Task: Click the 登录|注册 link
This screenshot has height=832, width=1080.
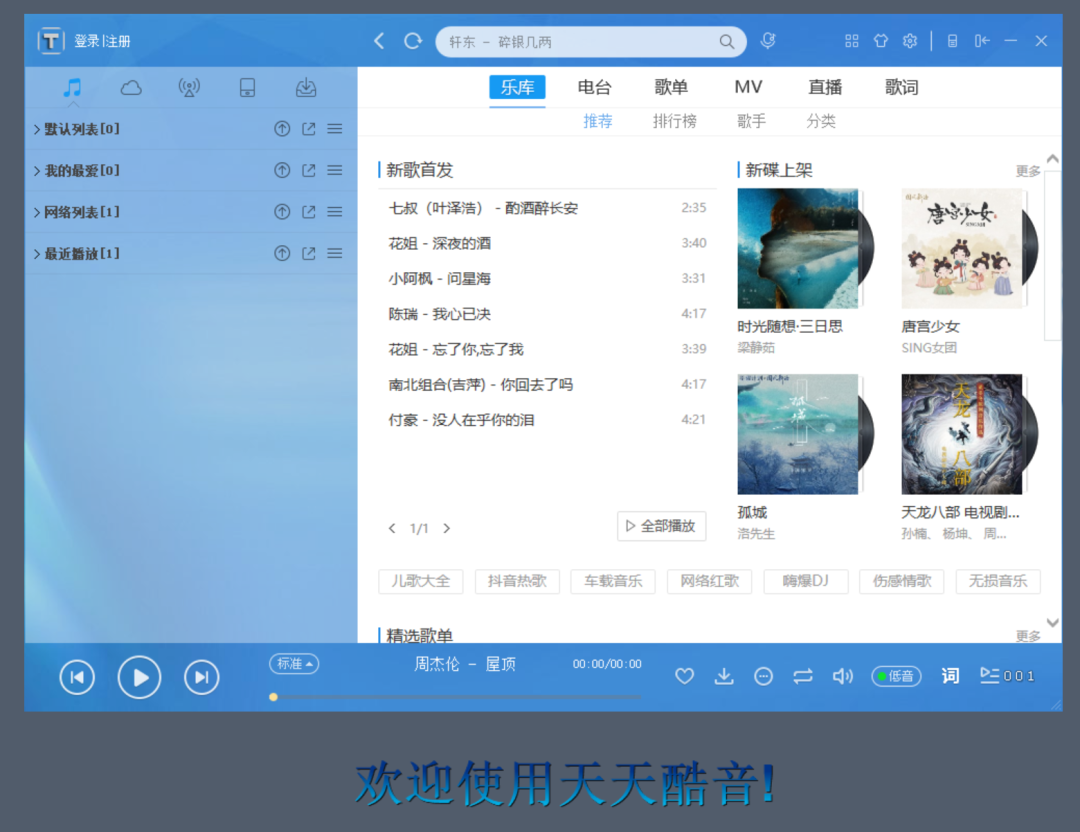Action: point(102,41)
